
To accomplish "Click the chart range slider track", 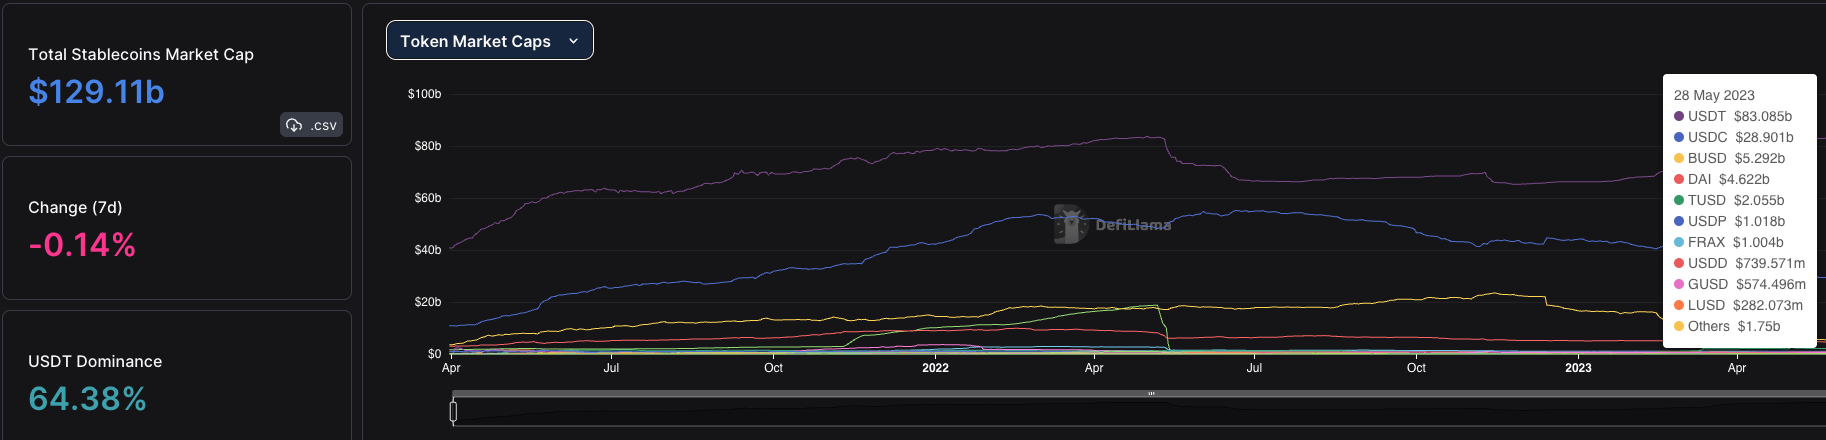I will click(1139, 411).
